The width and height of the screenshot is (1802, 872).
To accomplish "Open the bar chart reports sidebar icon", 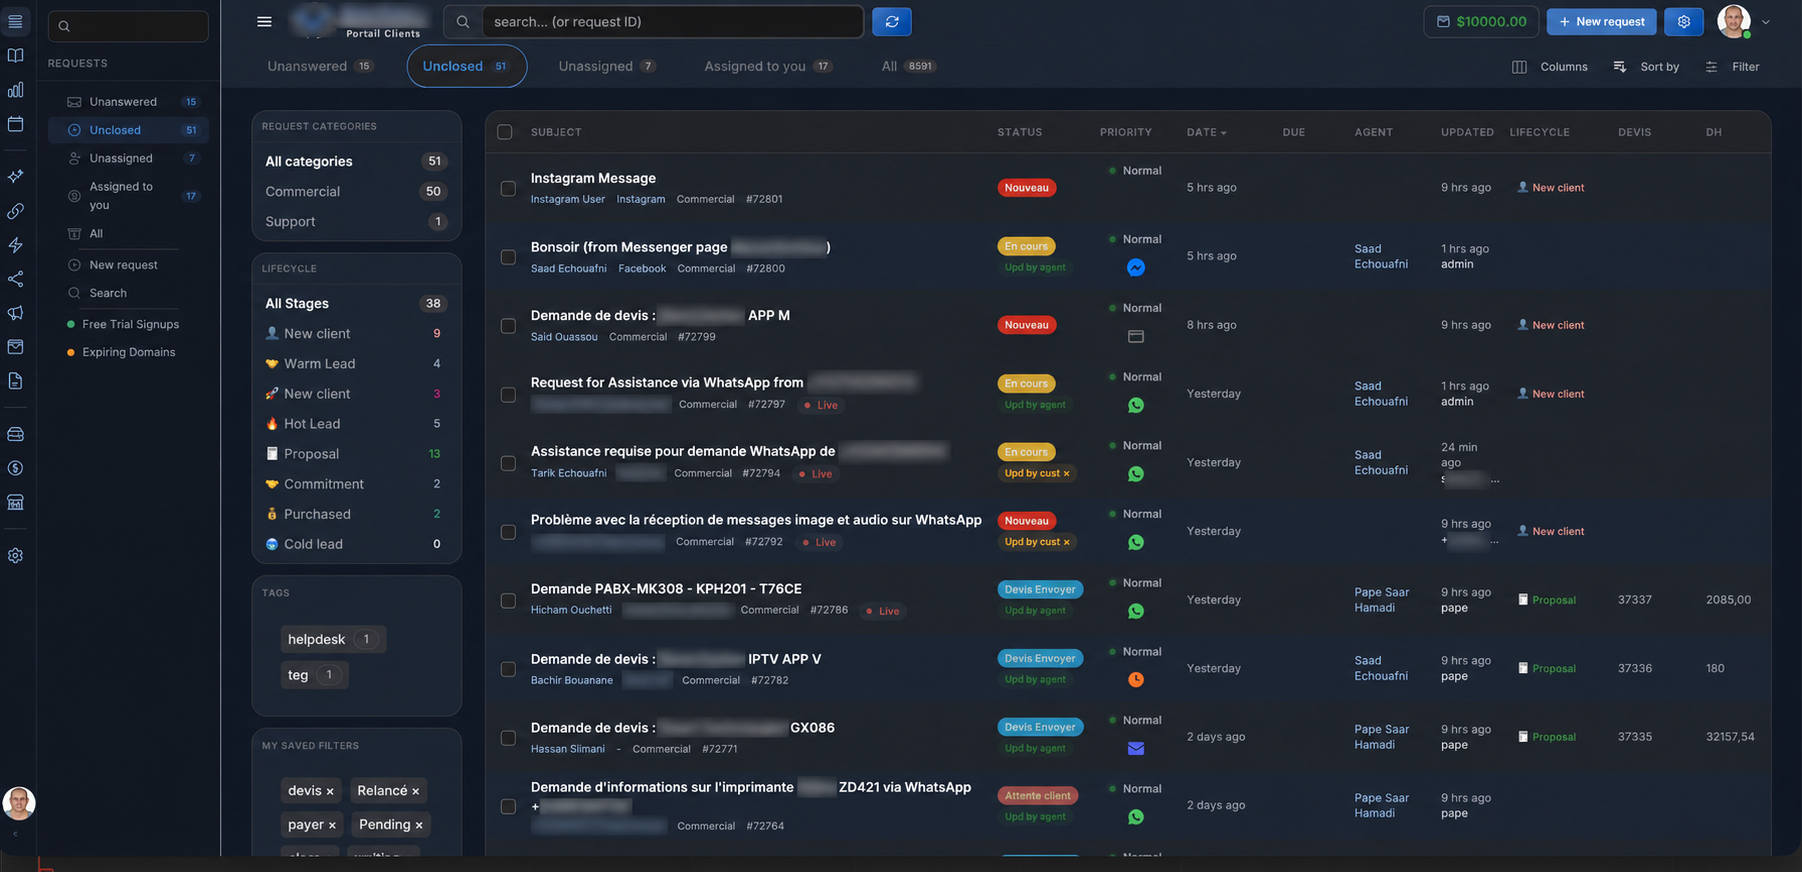I will point(15,90).
